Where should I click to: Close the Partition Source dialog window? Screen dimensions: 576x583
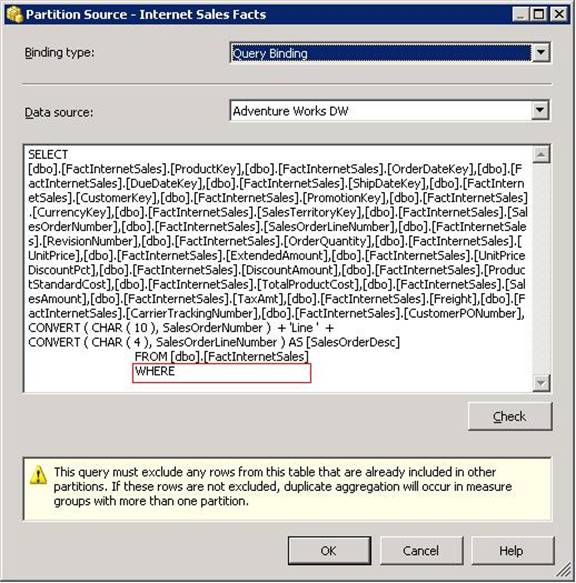tap(559, 15)
